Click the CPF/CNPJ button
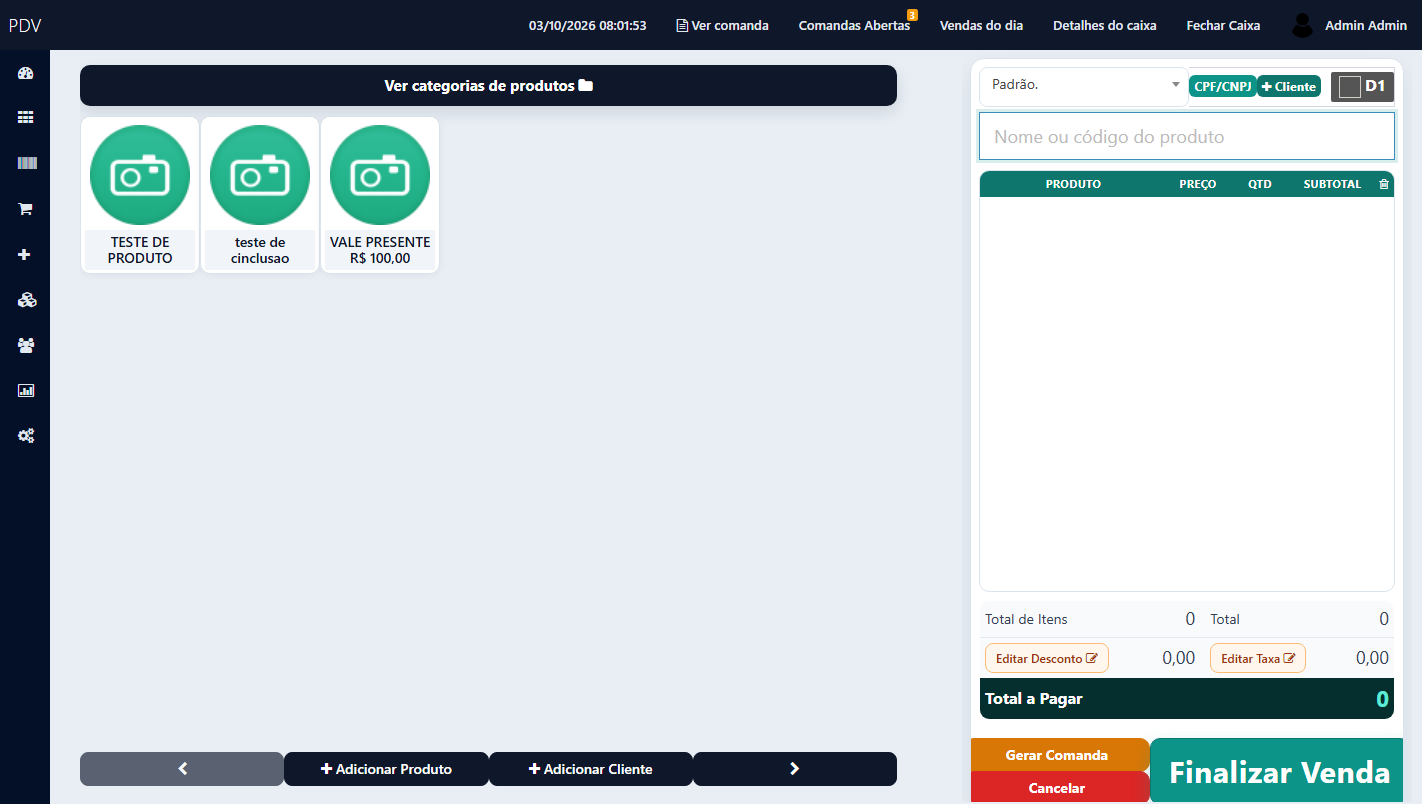 pos(1222,87)
